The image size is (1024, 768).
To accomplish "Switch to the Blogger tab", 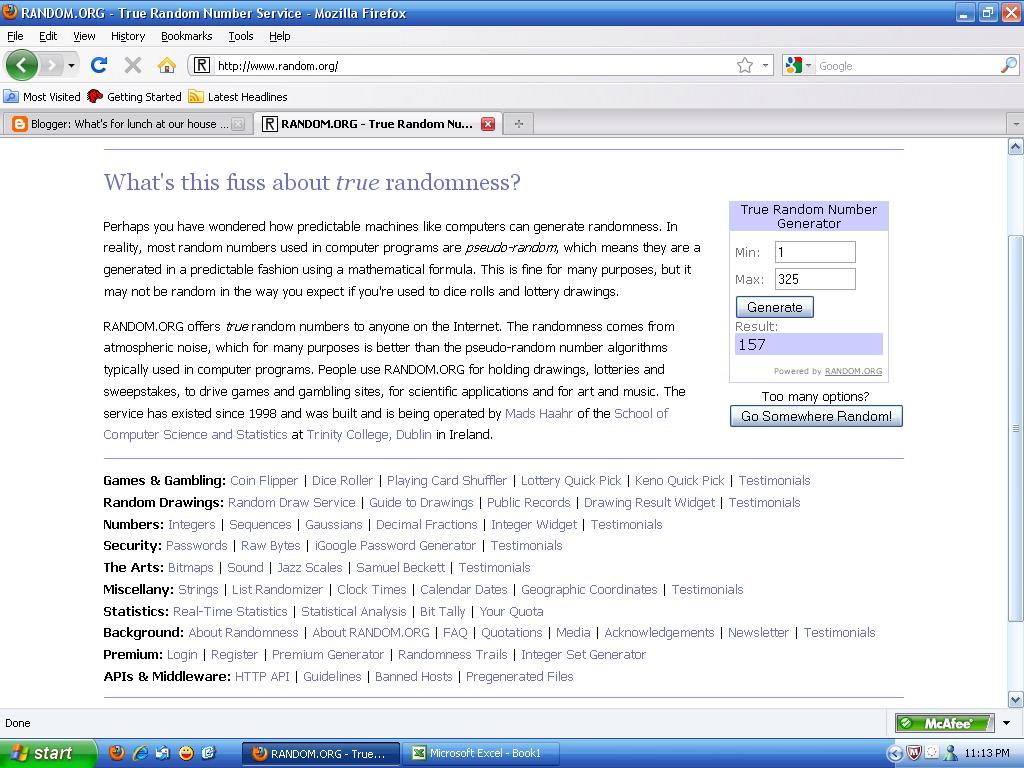I will pos(124,123).
